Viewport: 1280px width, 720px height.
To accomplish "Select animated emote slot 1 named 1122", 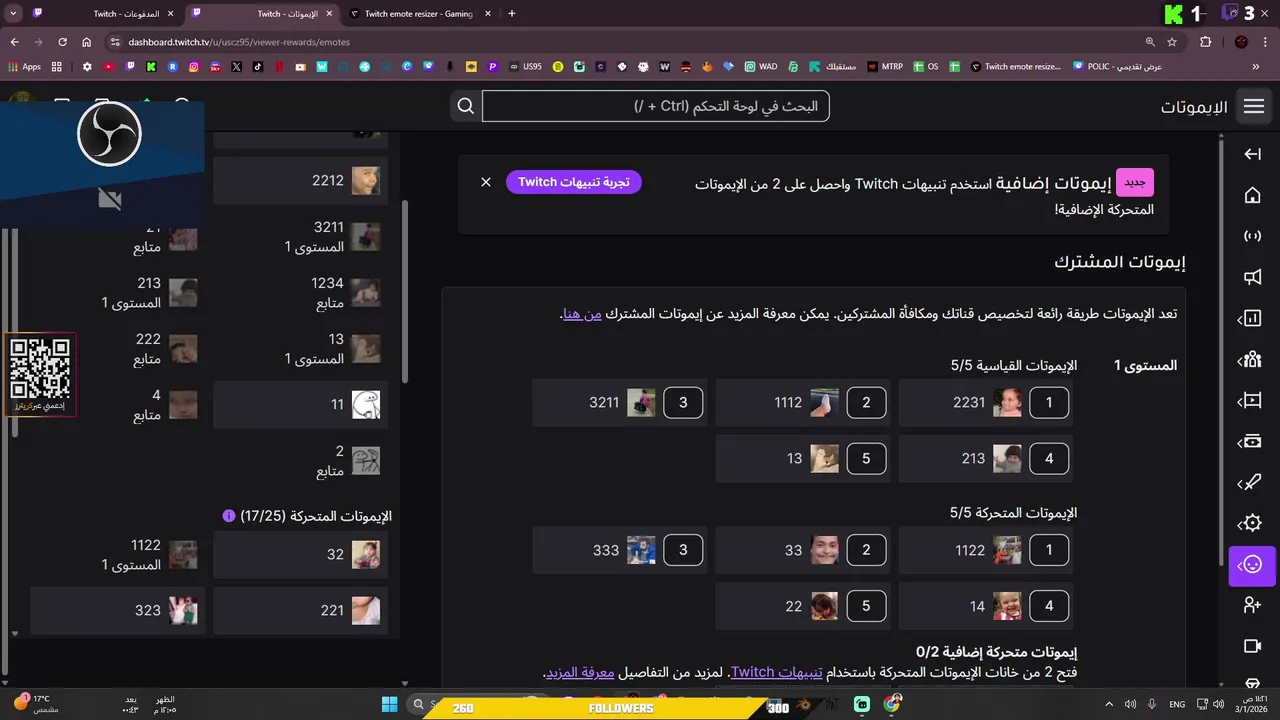I will click(x=986, y=550).
